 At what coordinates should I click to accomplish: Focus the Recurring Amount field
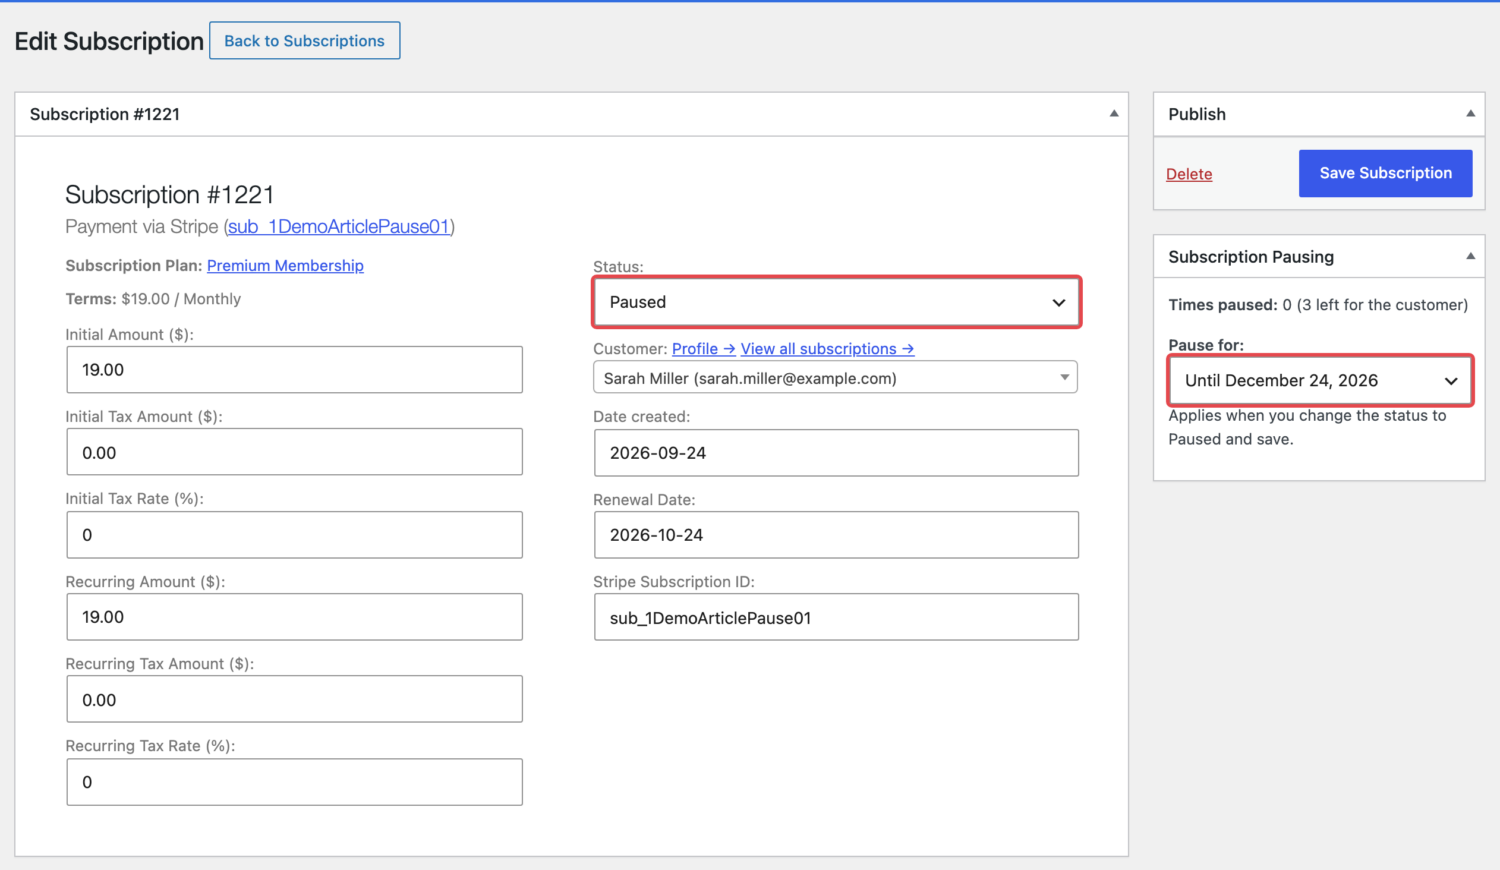click(295, 617)
